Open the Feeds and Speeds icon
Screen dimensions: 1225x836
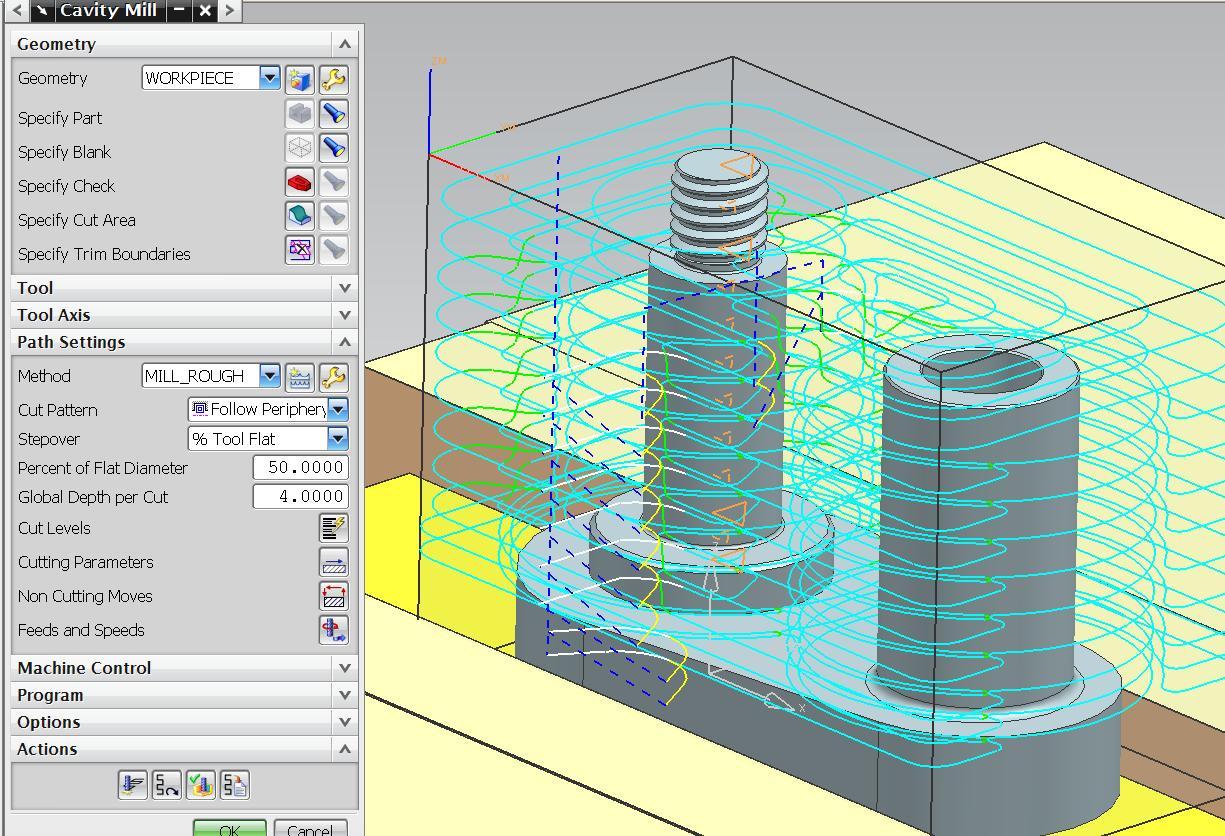click(x=334, y=630)
